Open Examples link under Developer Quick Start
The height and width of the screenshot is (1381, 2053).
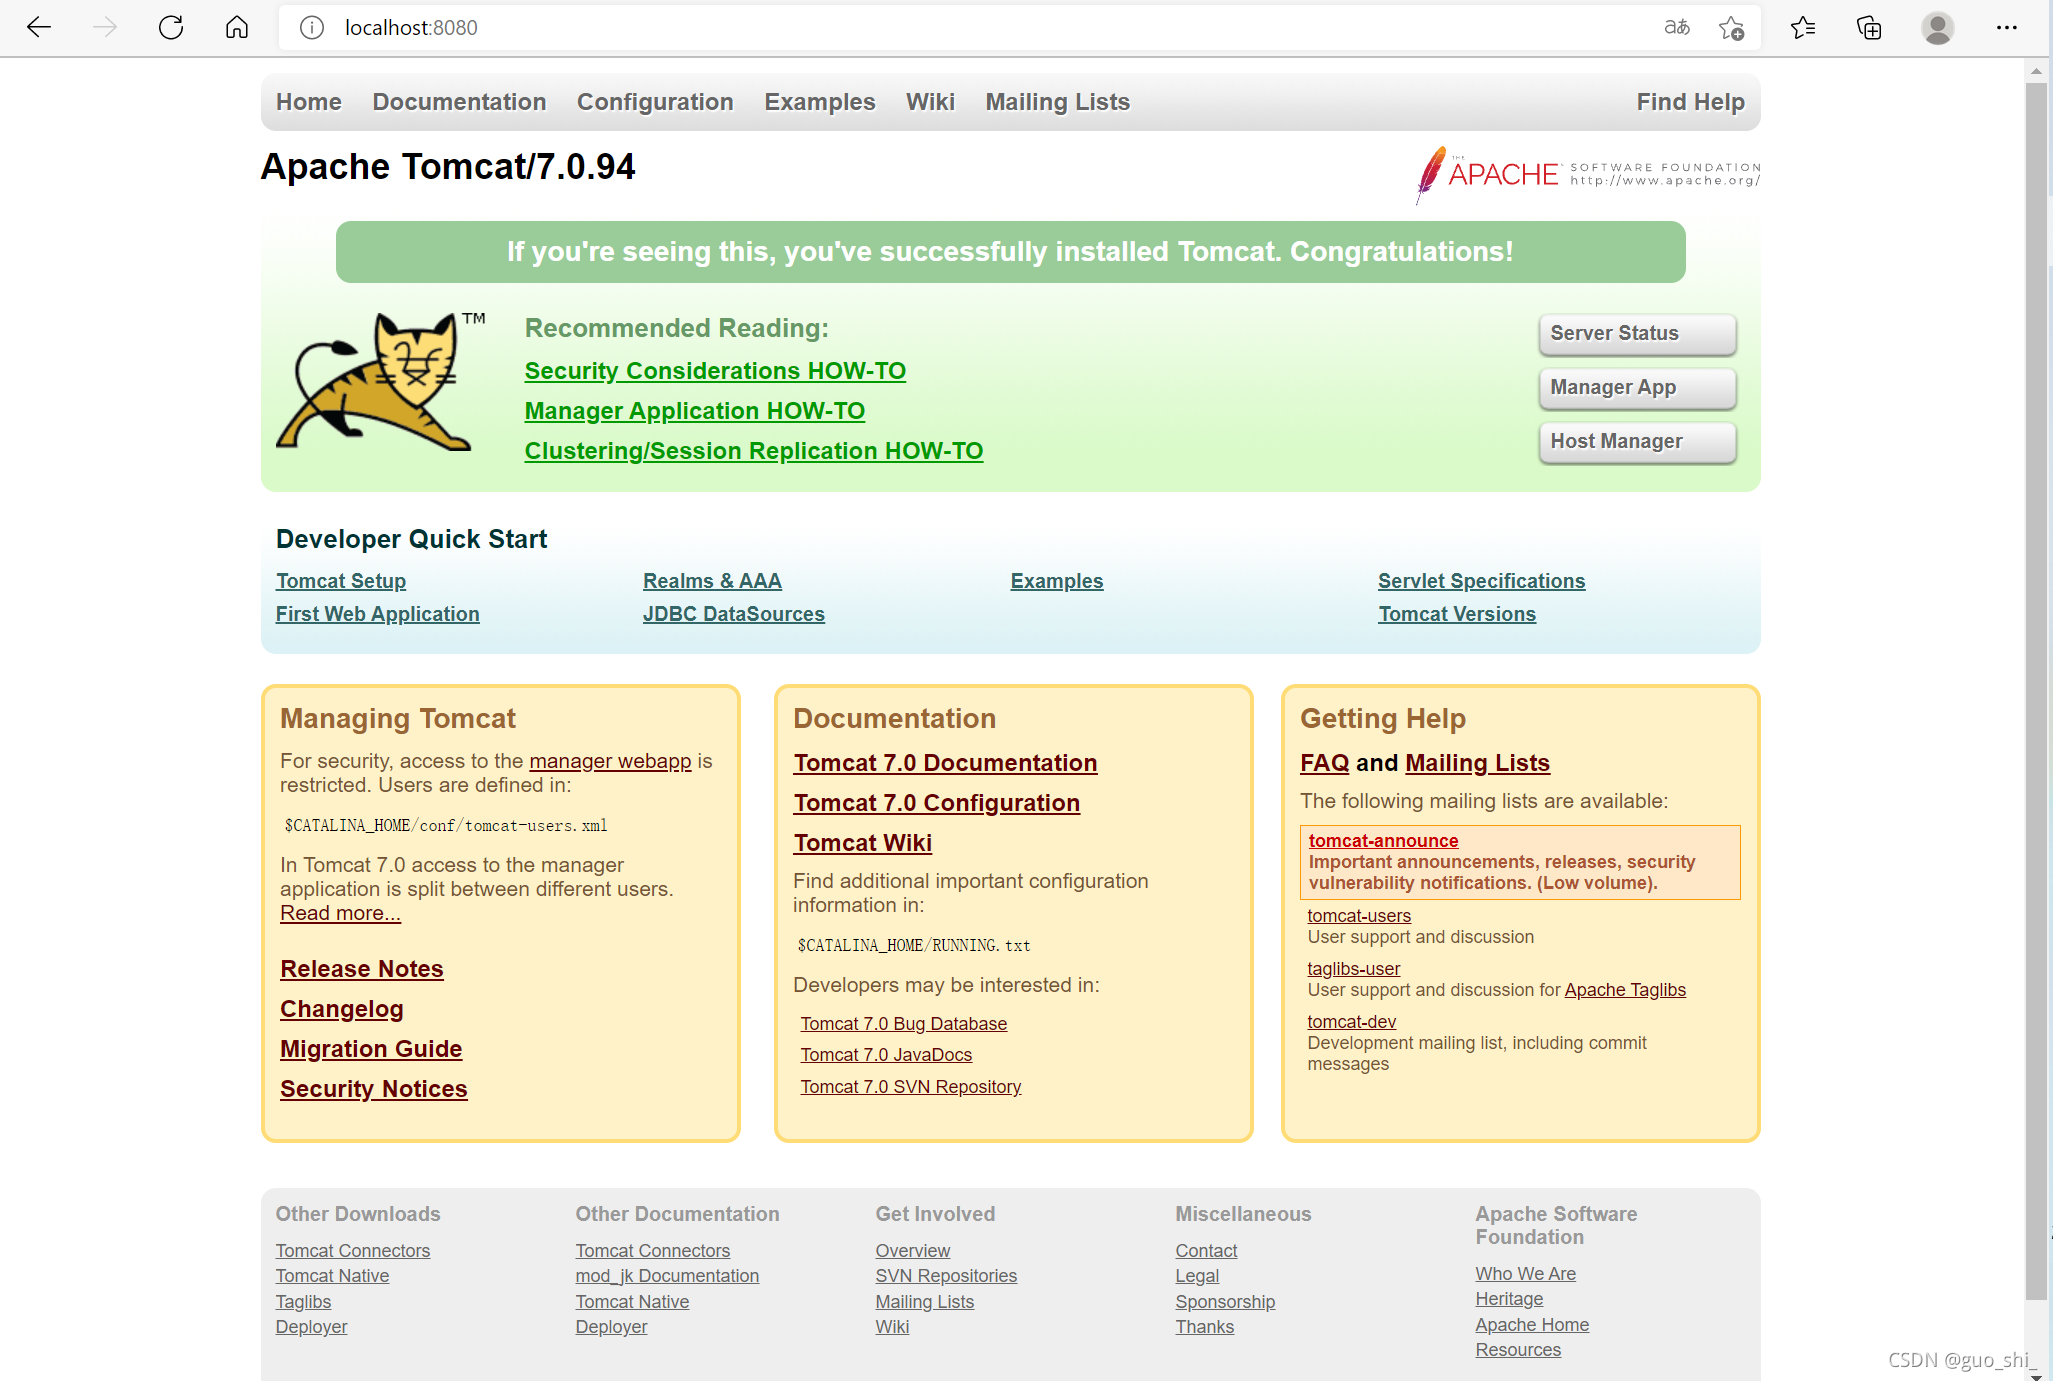pyautogui.click(x=1057, y=581)
